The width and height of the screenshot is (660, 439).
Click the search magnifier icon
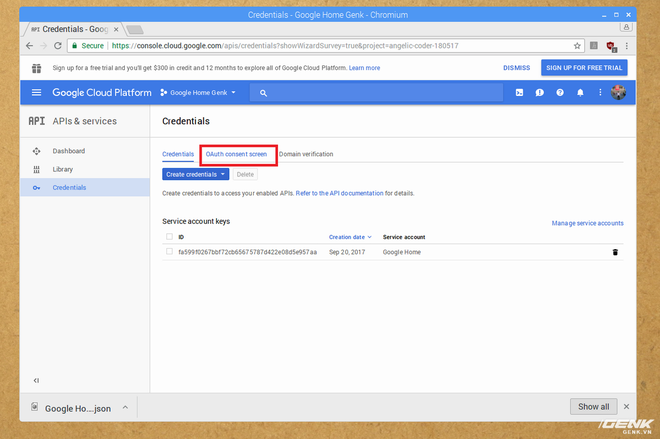(x=263, y=93)
